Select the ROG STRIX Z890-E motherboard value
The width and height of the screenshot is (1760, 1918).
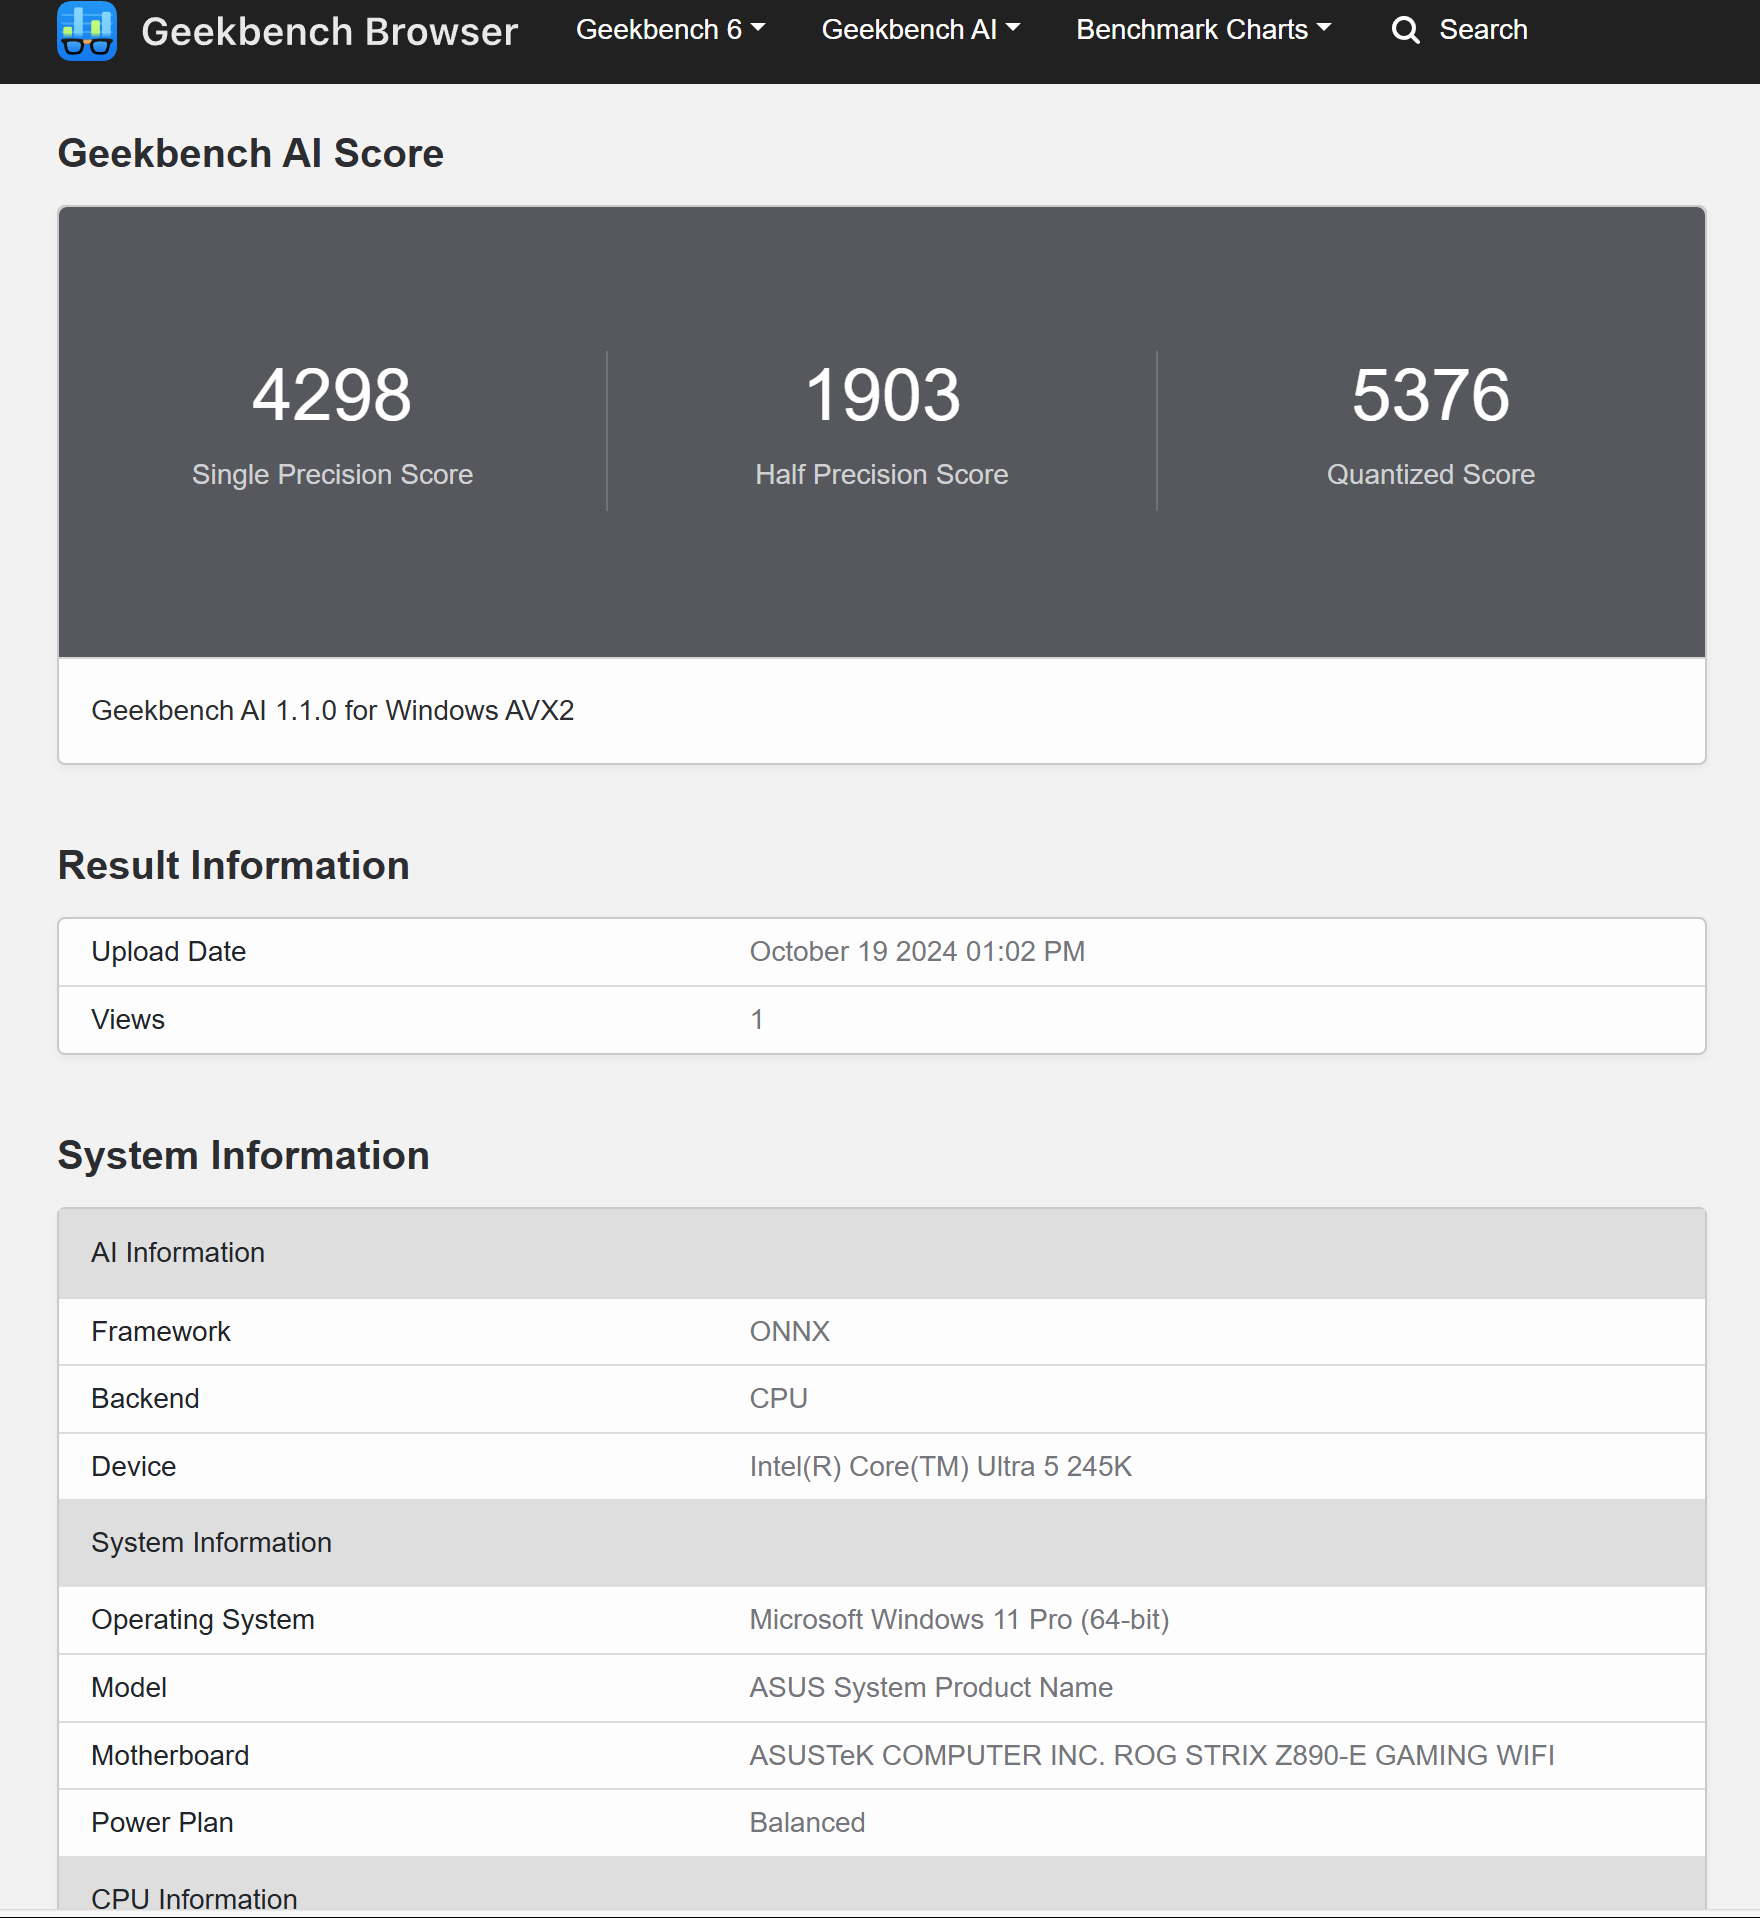click(x=1152, y=1755)
